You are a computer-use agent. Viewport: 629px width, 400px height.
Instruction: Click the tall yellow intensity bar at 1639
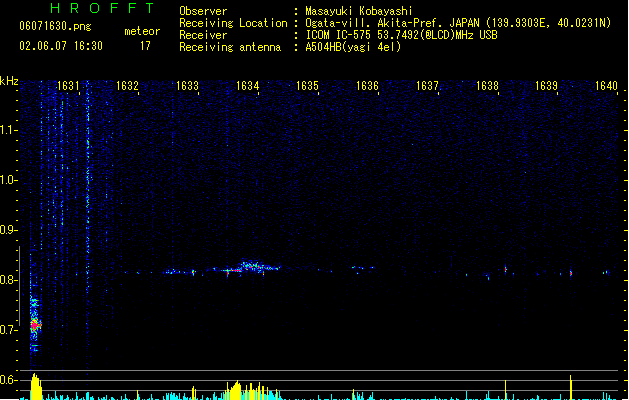pos(570,387)
